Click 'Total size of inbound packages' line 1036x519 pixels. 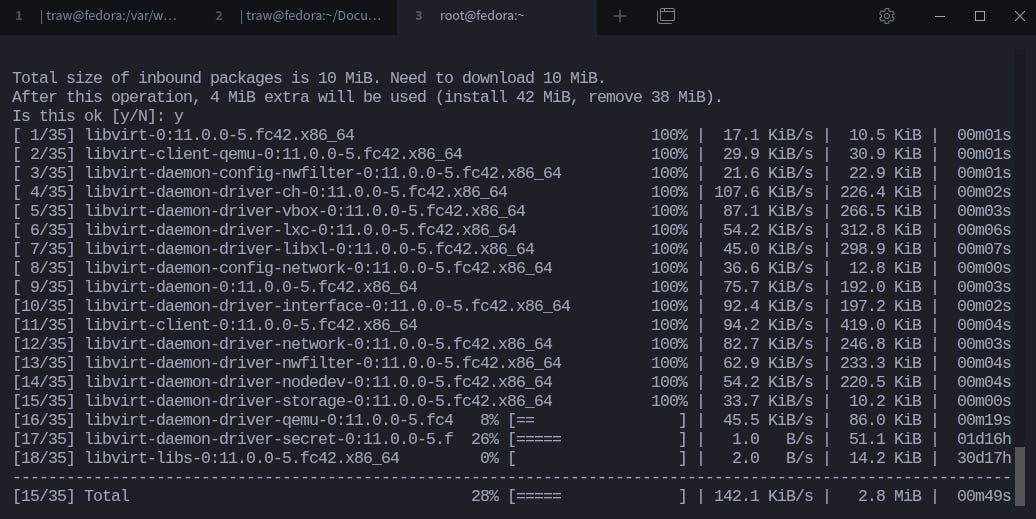309,78
